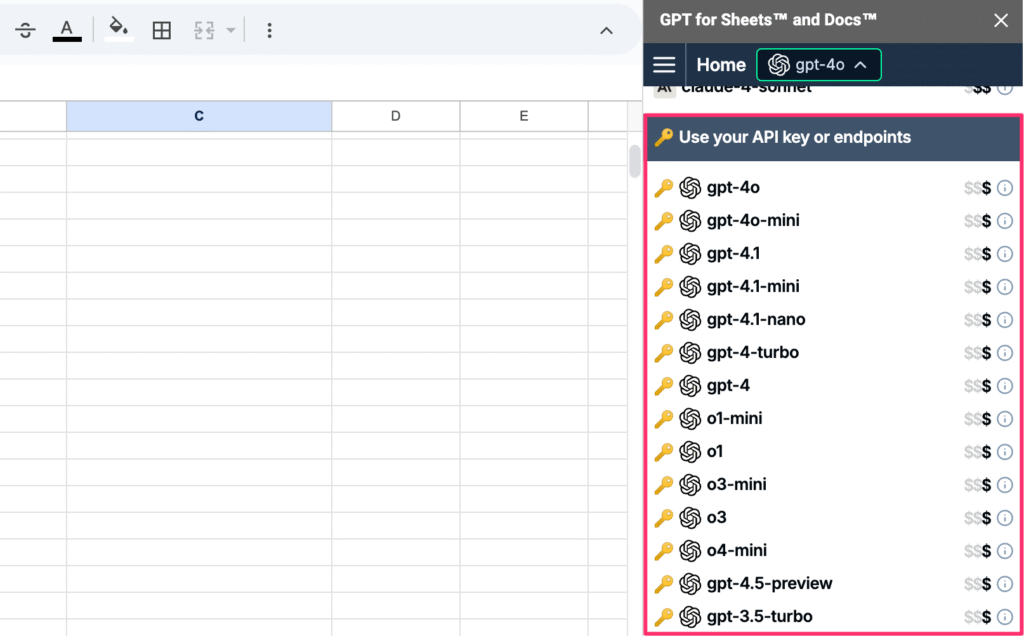The image size is (1024, 636).
Task: Open the fill color paint bucket
Action: [119, 30]
